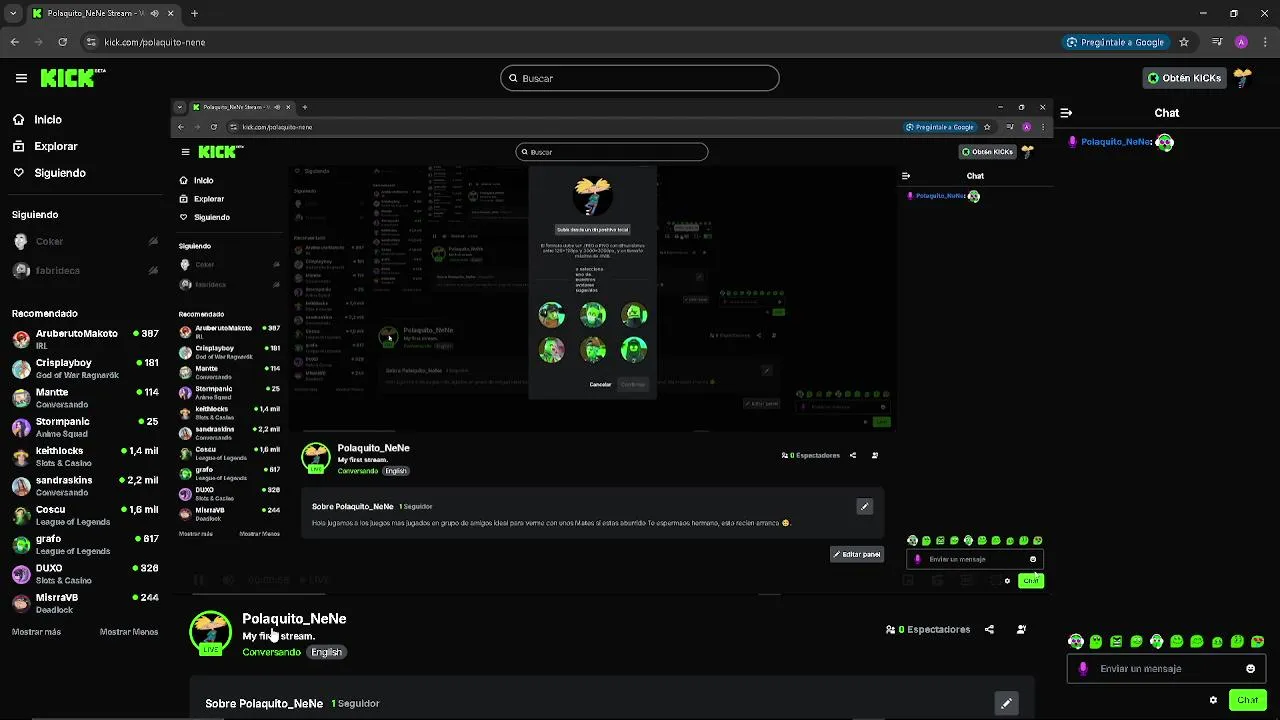Collapse the chat panel with arrow icon
This screenshot has height=720, width=1280.
pyautogui.click(x=1066, y=113)
